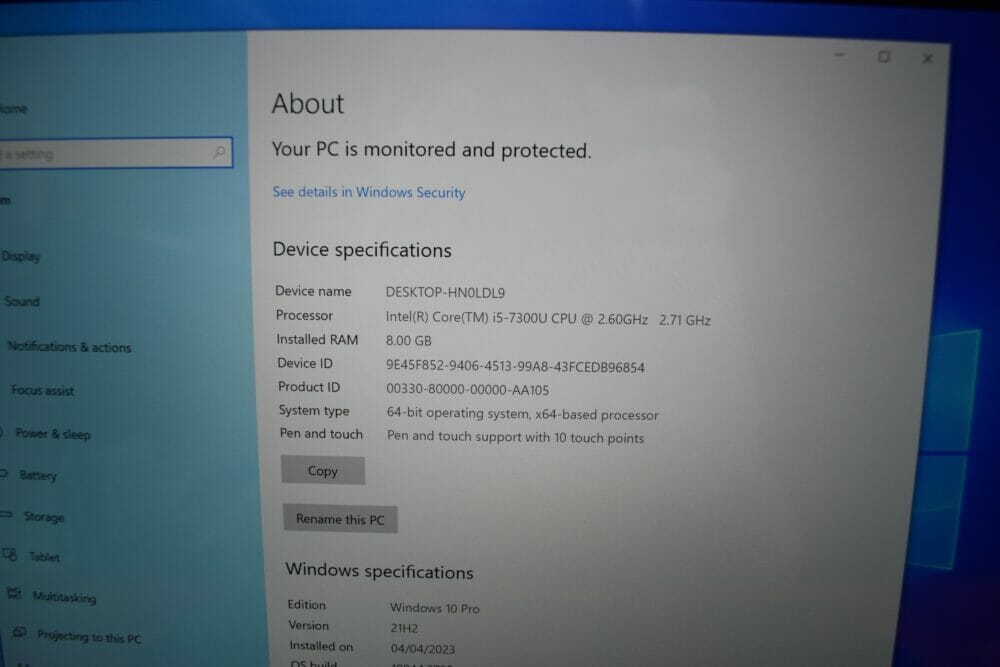Screen dimensions: 1000x667
Task: Select Focus assist in sidebar
Action: coord(43,390)
